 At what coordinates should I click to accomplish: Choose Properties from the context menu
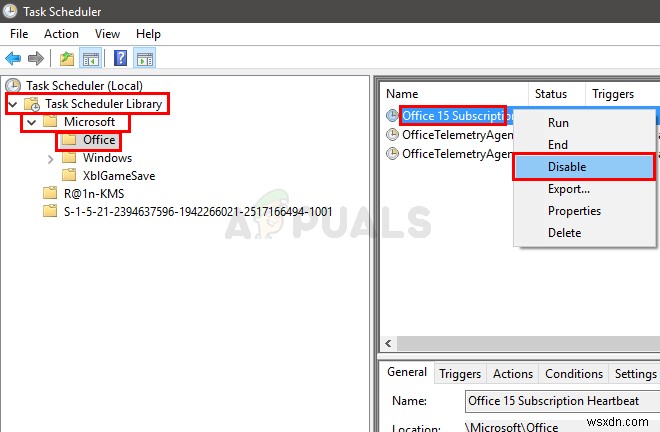(x=584, y=211)
